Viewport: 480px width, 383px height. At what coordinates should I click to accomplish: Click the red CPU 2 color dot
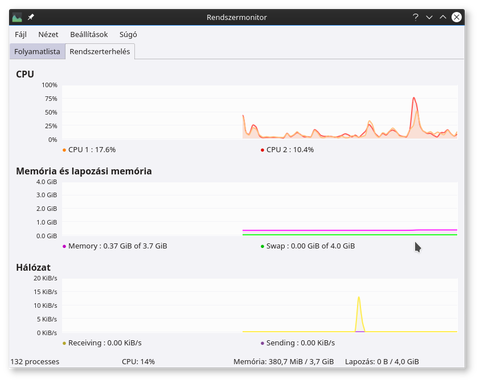click(262, 150)
